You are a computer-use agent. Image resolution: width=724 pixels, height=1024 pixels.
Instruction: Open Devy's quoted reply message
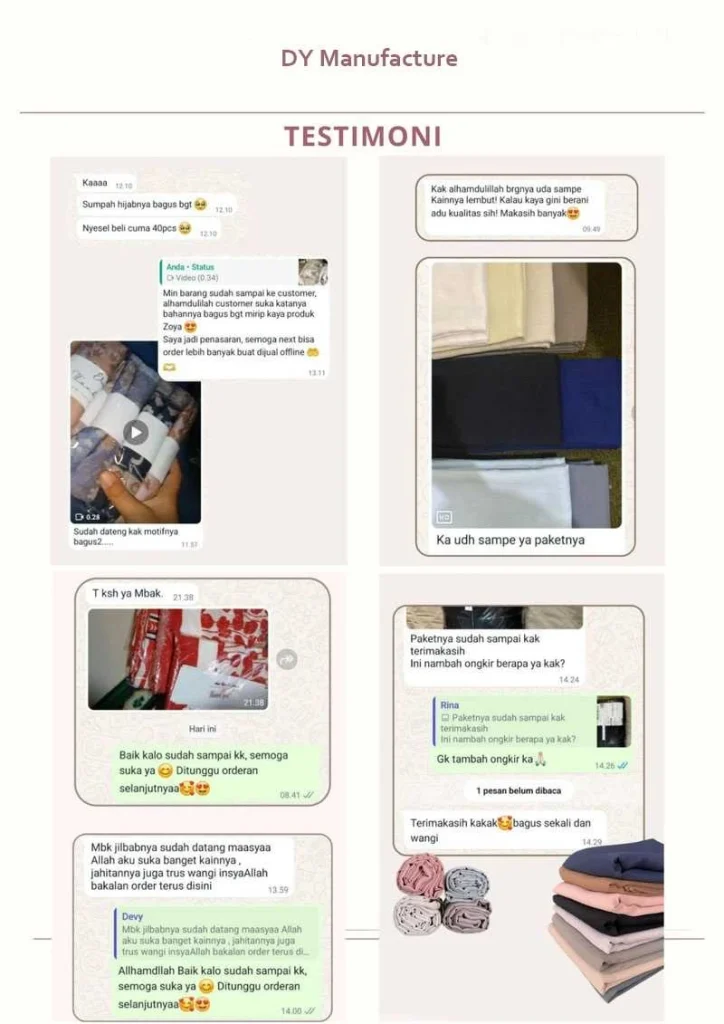[x=215, y=933]
